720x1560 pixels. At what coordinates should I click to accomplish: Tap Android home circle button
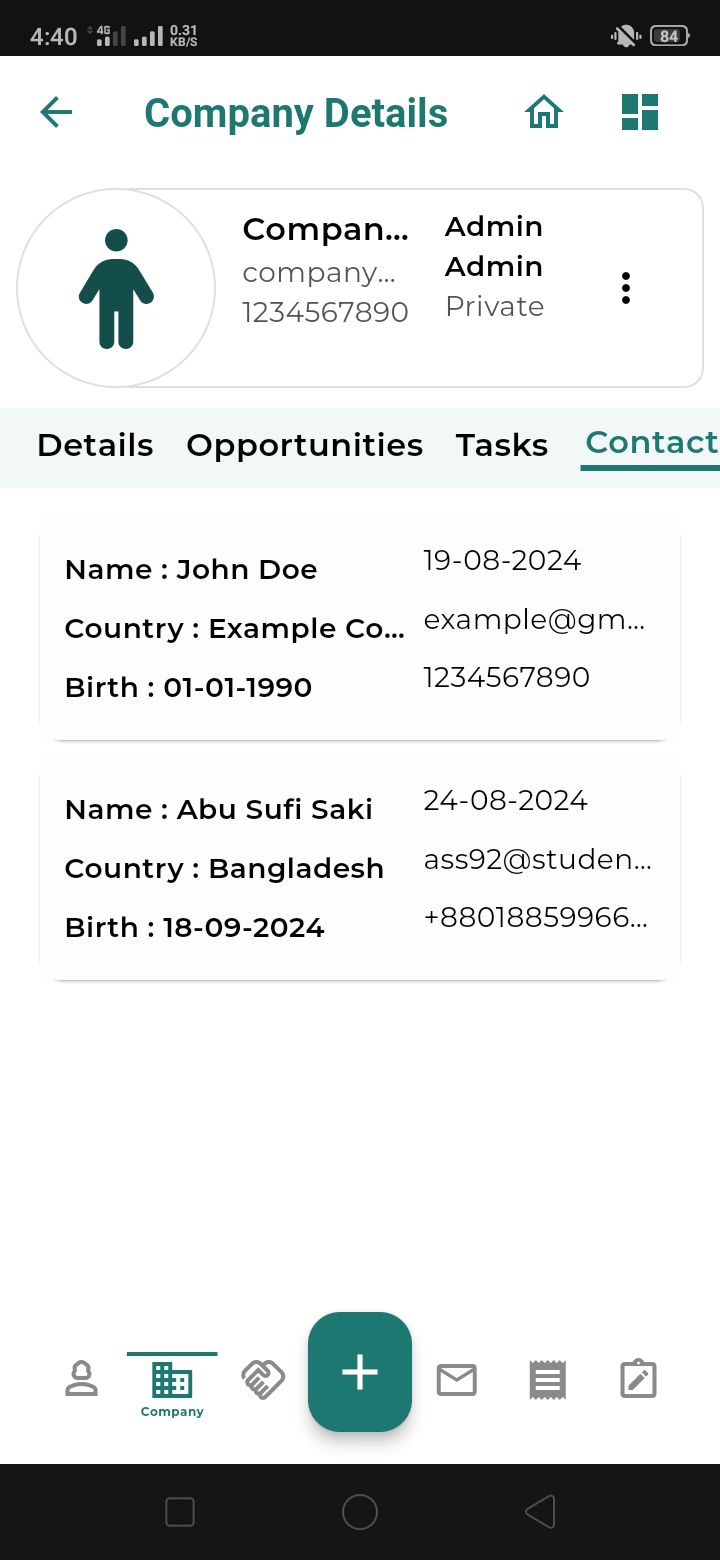pos(360,1512)
